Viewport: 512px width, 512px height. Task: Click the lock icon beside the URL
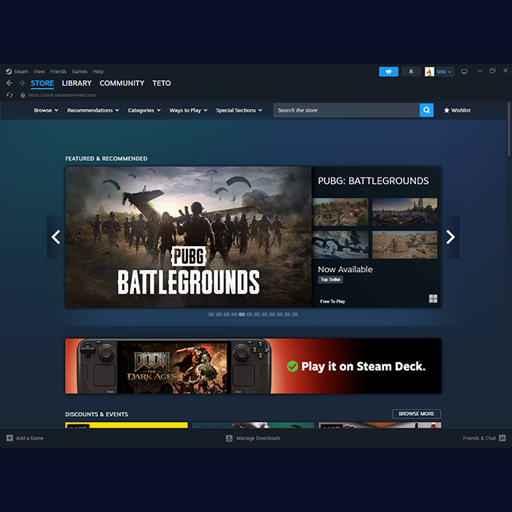[23, 95]
